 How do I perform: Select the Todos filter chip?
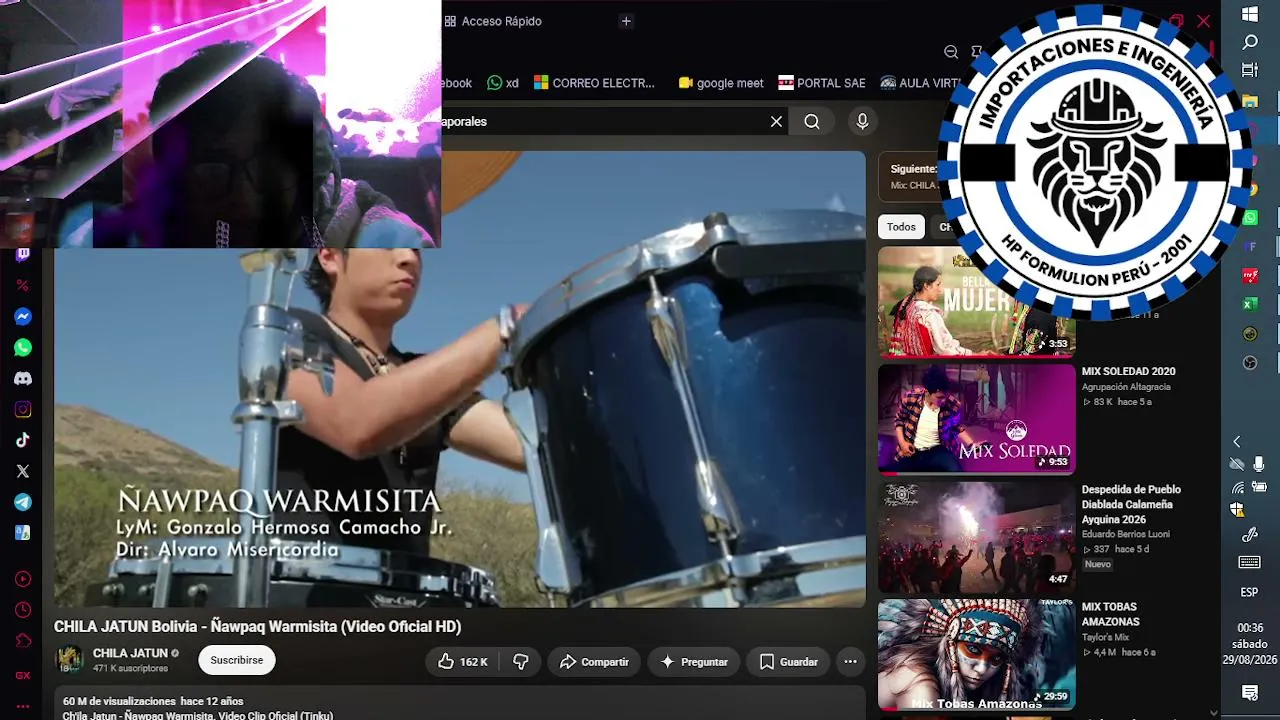point(901,227)
